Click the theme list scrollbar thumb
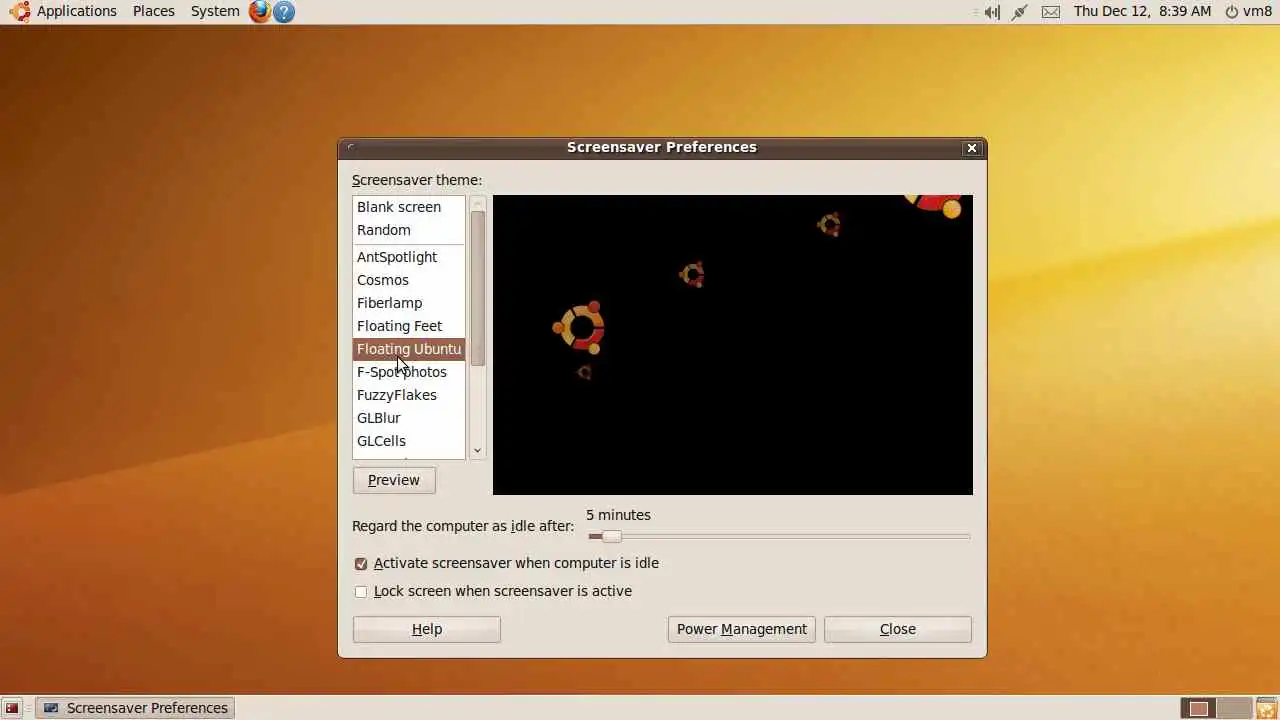The height and width of the screenshot is (720, 1280). (x=477, y=288)
